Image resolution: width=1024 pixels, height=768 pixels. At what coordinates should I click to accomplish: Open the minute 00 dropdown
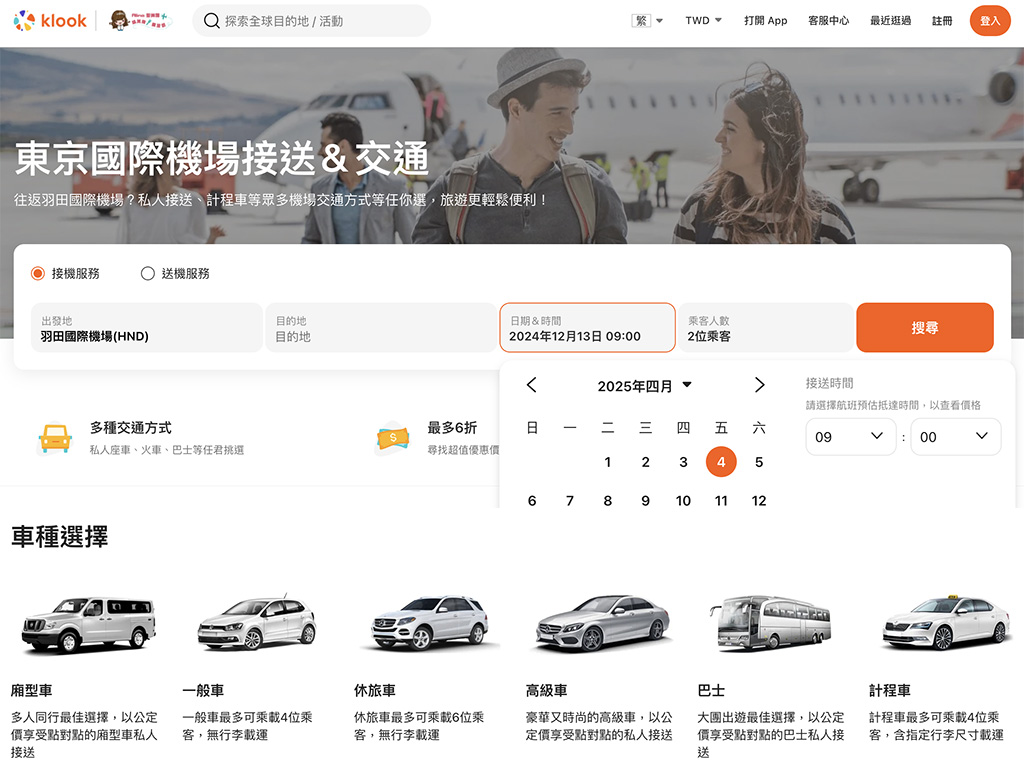pyautogui.click(x=955, y=437)
